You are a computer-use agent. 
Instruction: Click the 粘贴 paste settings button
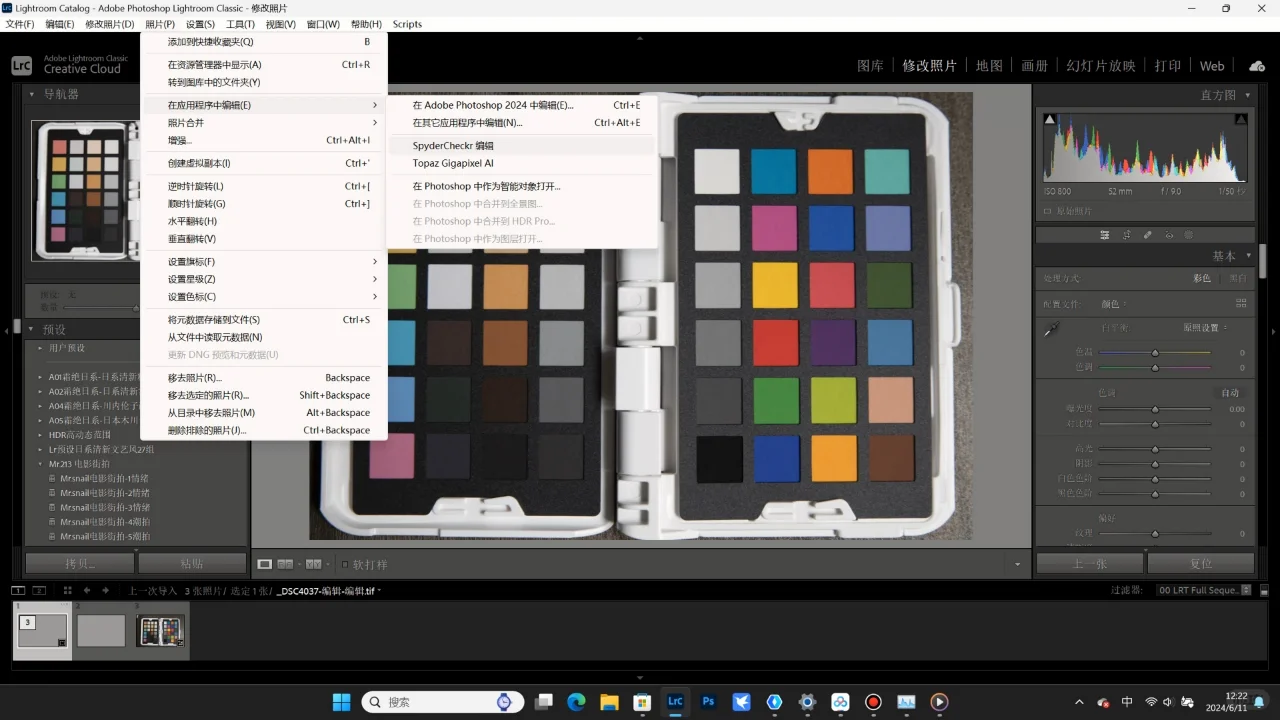pyautogui.click(x=192, y=563)
